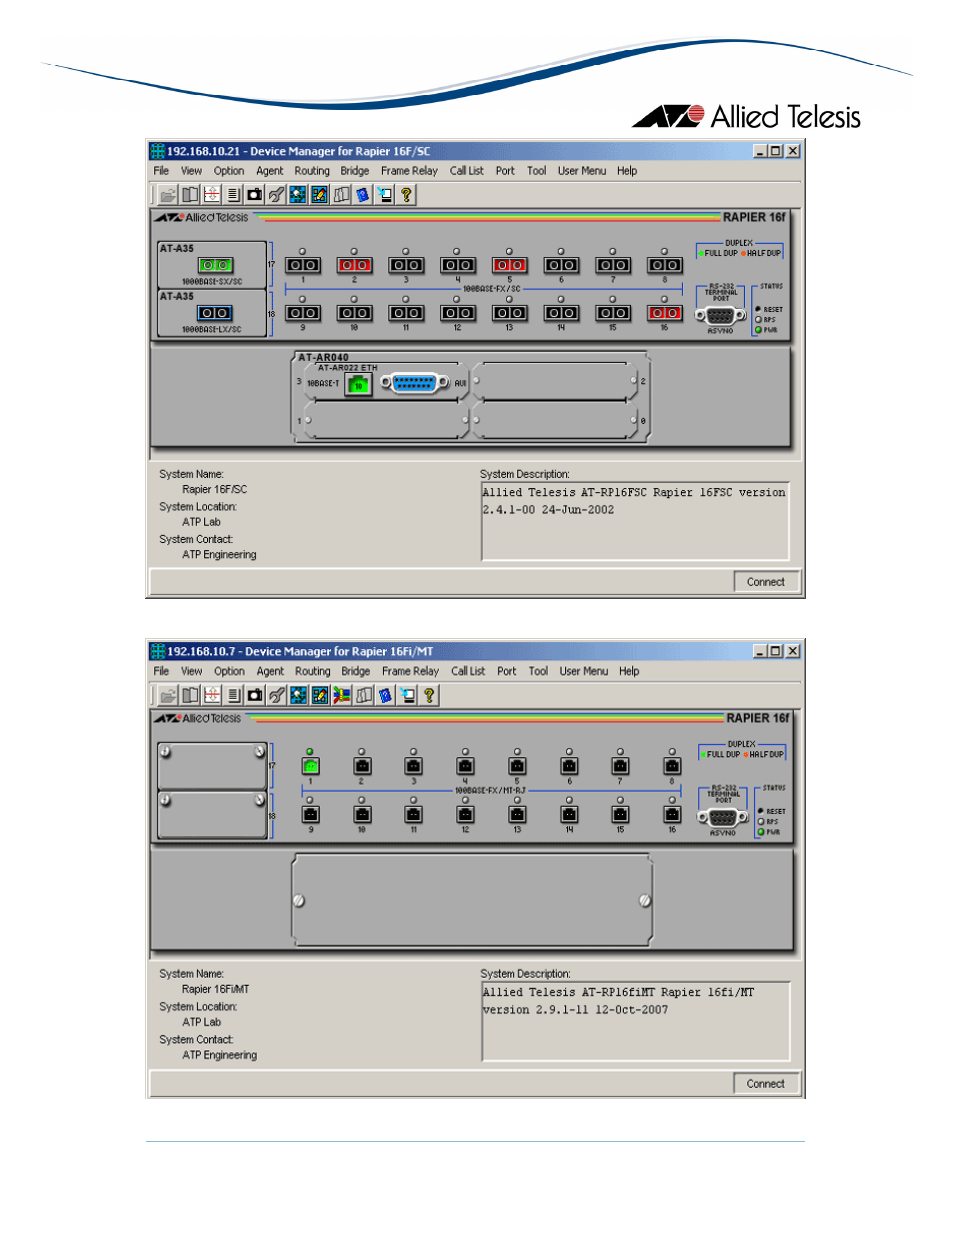Open Help menu in Rapier 16Fi/MT window
Screen dimensions: 954x1235
629,671
